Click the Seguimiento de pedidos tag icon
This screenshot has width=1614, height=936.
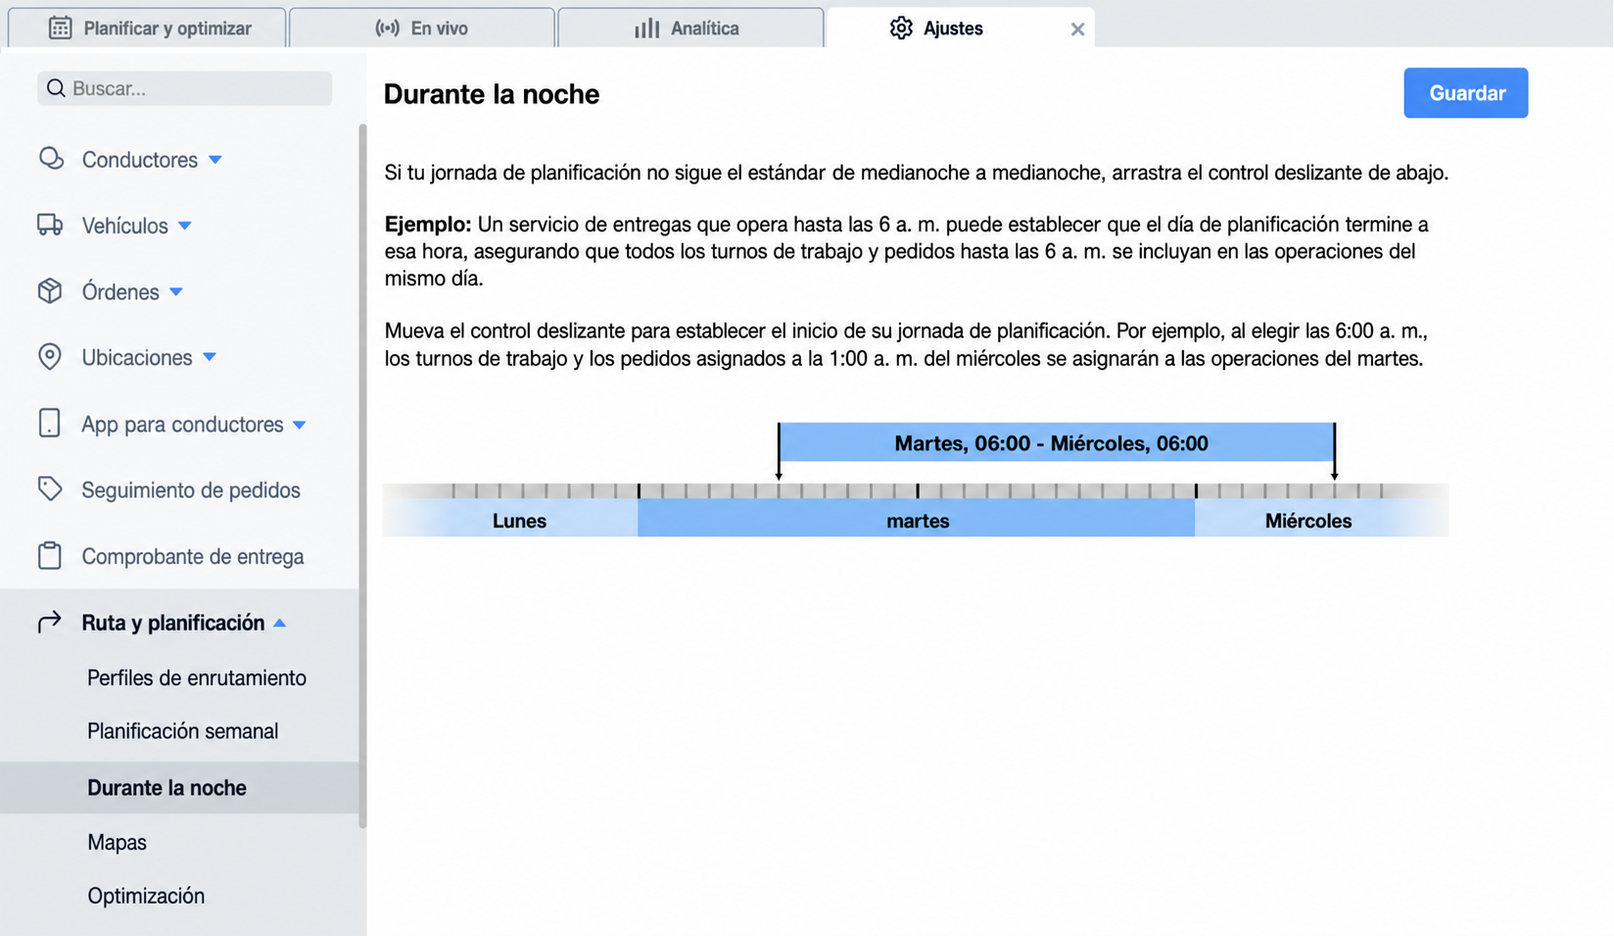coord(50,489)
